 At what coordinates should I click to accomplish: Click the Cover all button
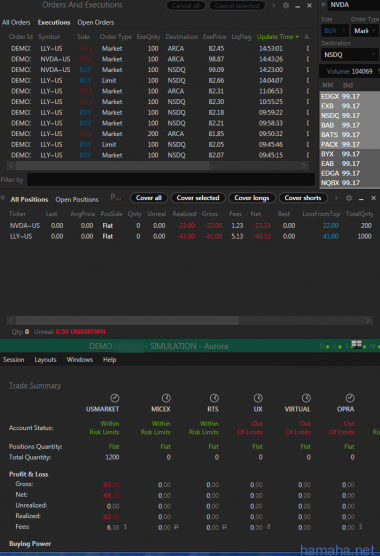tap(149, 198)
